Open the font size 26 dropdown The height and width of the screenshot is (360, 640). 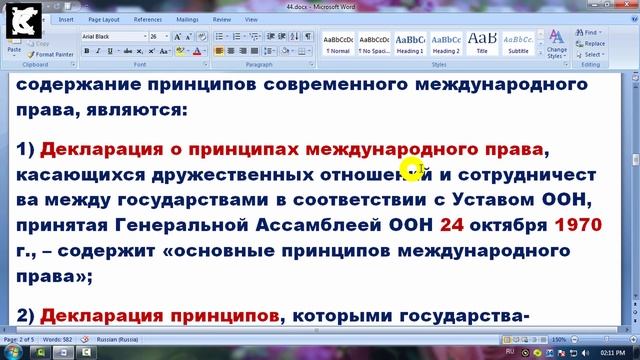coord(167,37)
